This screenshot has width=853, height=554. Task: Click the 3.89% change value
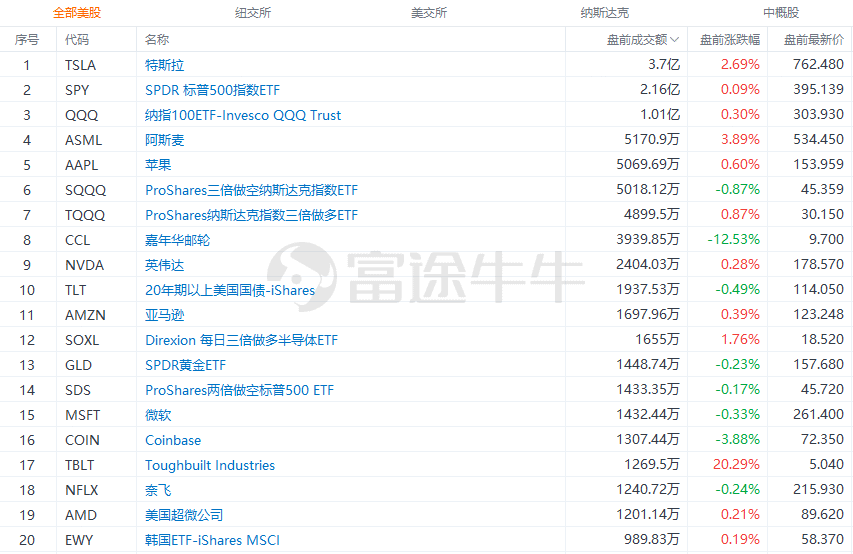click(740, 139)
